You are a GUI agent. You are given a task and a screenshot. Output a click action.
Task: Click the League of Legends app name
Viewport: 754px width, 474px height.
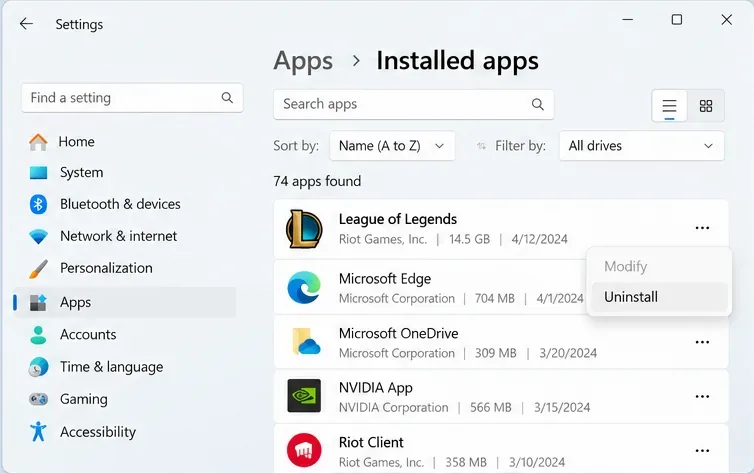pos(398,219)
